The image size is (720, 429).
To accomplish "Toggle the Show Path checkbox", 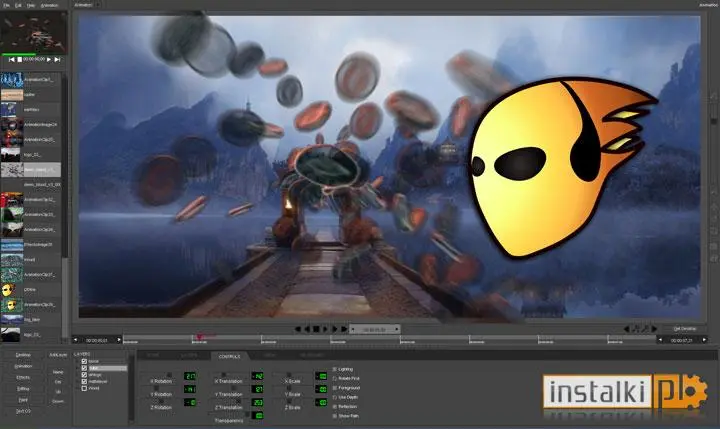I will tap(335, 416).
